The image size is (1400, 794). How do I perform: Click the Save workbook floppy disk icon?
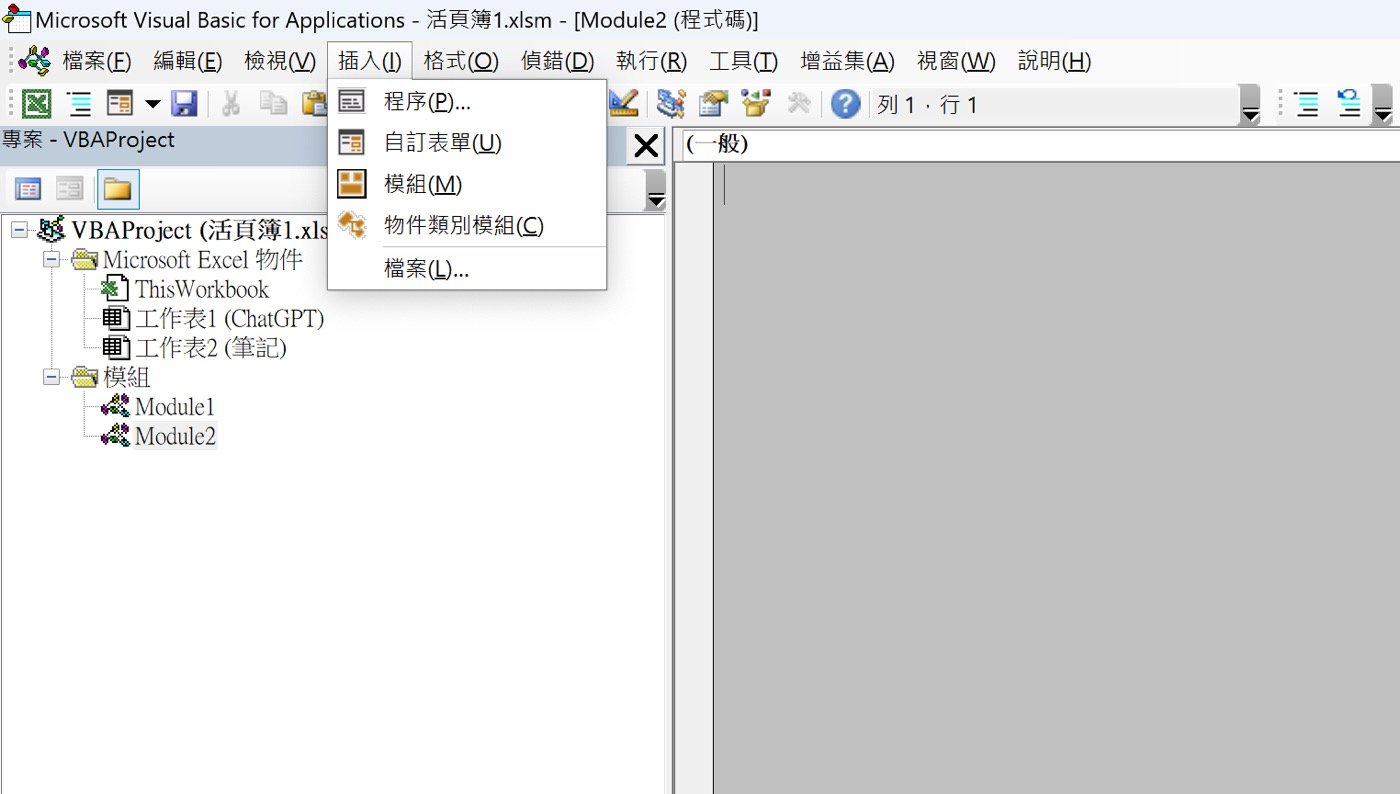[x=184, y=104]
